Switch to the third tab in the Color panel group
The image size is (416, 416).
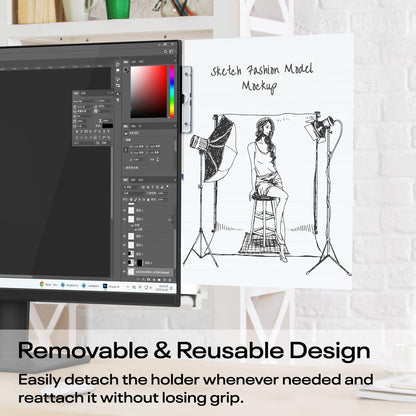[x=141, y=62]
